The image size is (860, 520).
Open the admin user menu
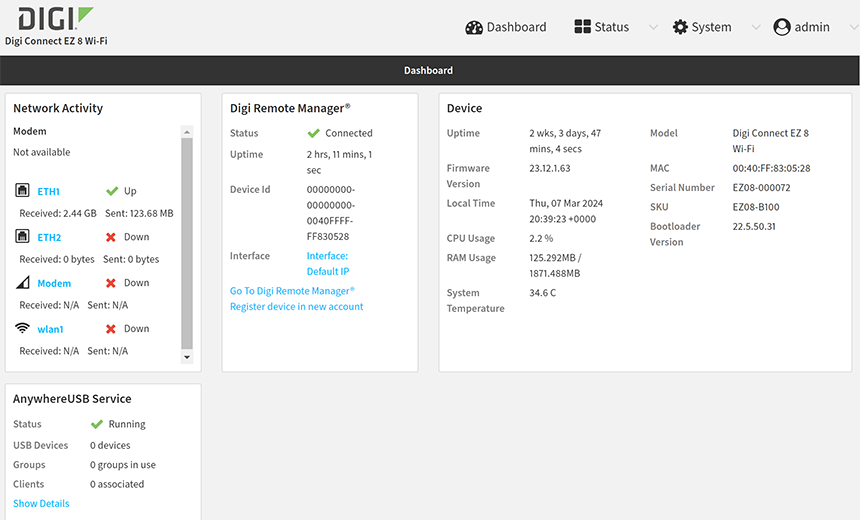click(x=801, y=27)
